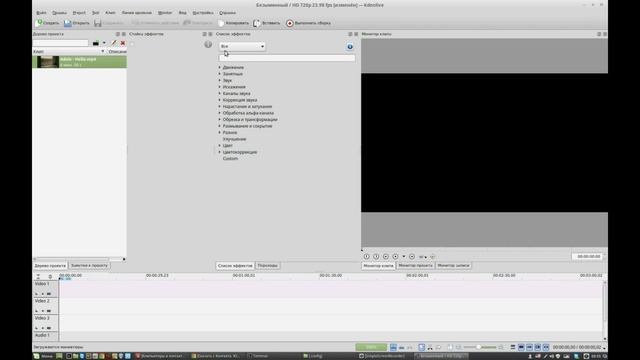640x360 pixels.
Task: Toggle show audio thumbnails in status bar
Action: click(529, 347)
